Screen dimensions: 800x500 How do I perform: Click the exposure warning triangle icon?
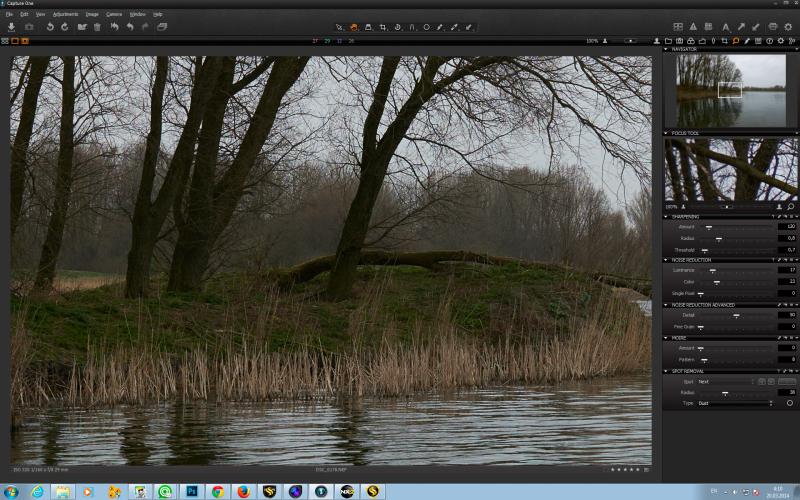click(693, 27)
